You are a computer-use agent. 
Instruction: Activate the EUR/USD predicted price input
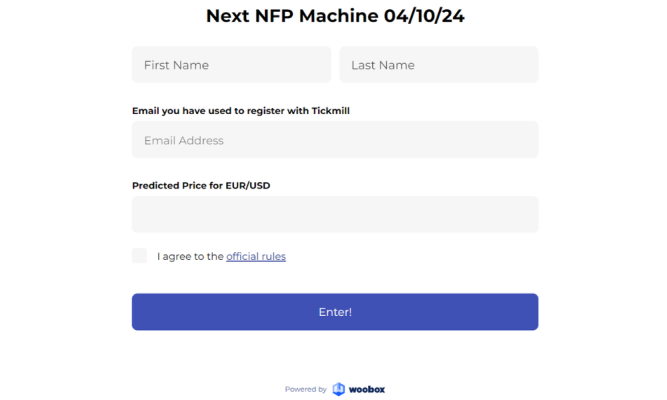(x=335, y=214)
